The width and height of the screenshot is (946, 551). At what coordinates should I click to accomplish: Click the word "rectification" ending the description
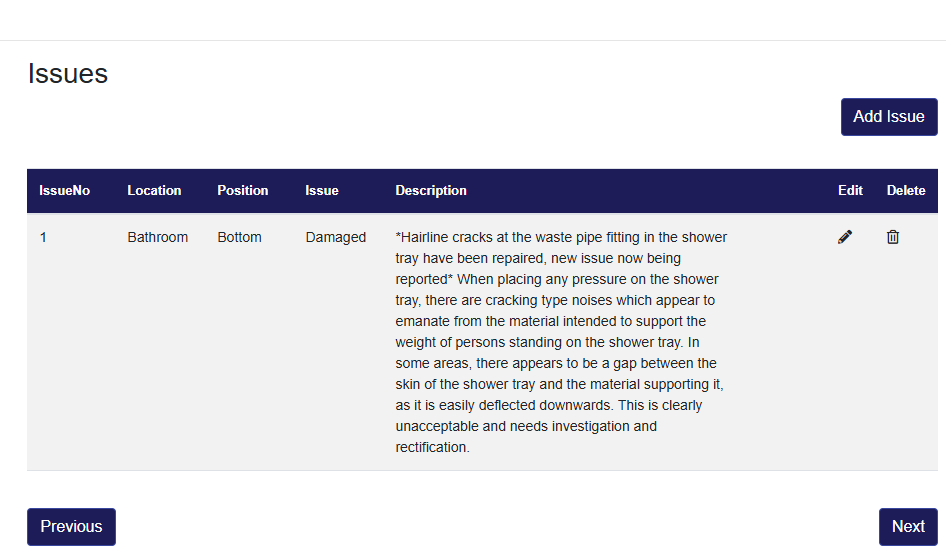click(x=431, y=448)
